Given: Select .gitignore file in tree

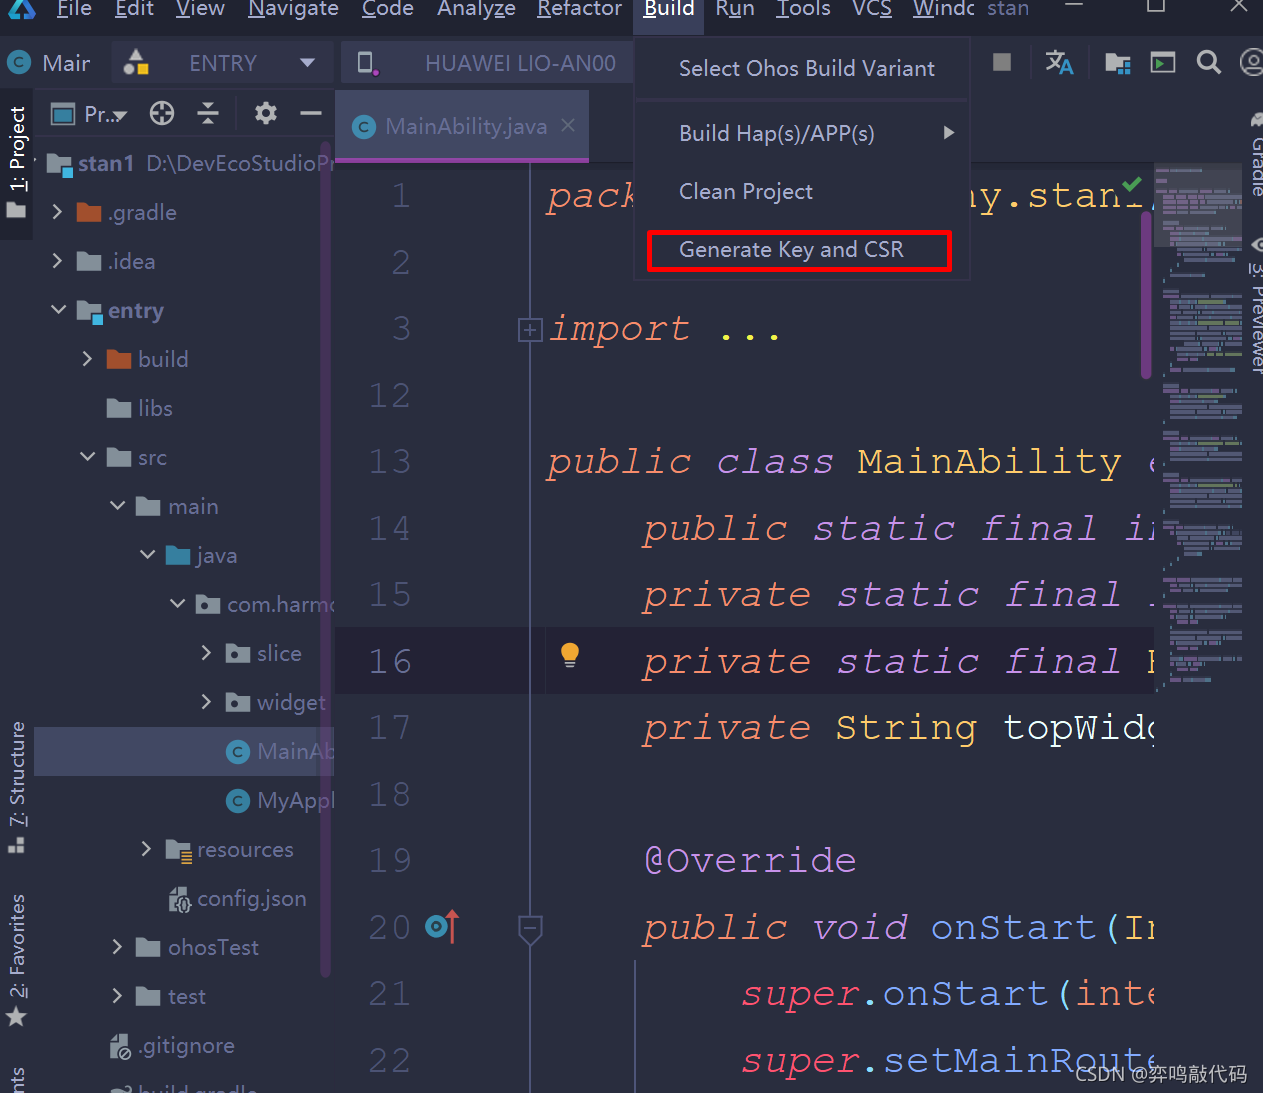Looking at the screenshot, I should [172, 1045].
